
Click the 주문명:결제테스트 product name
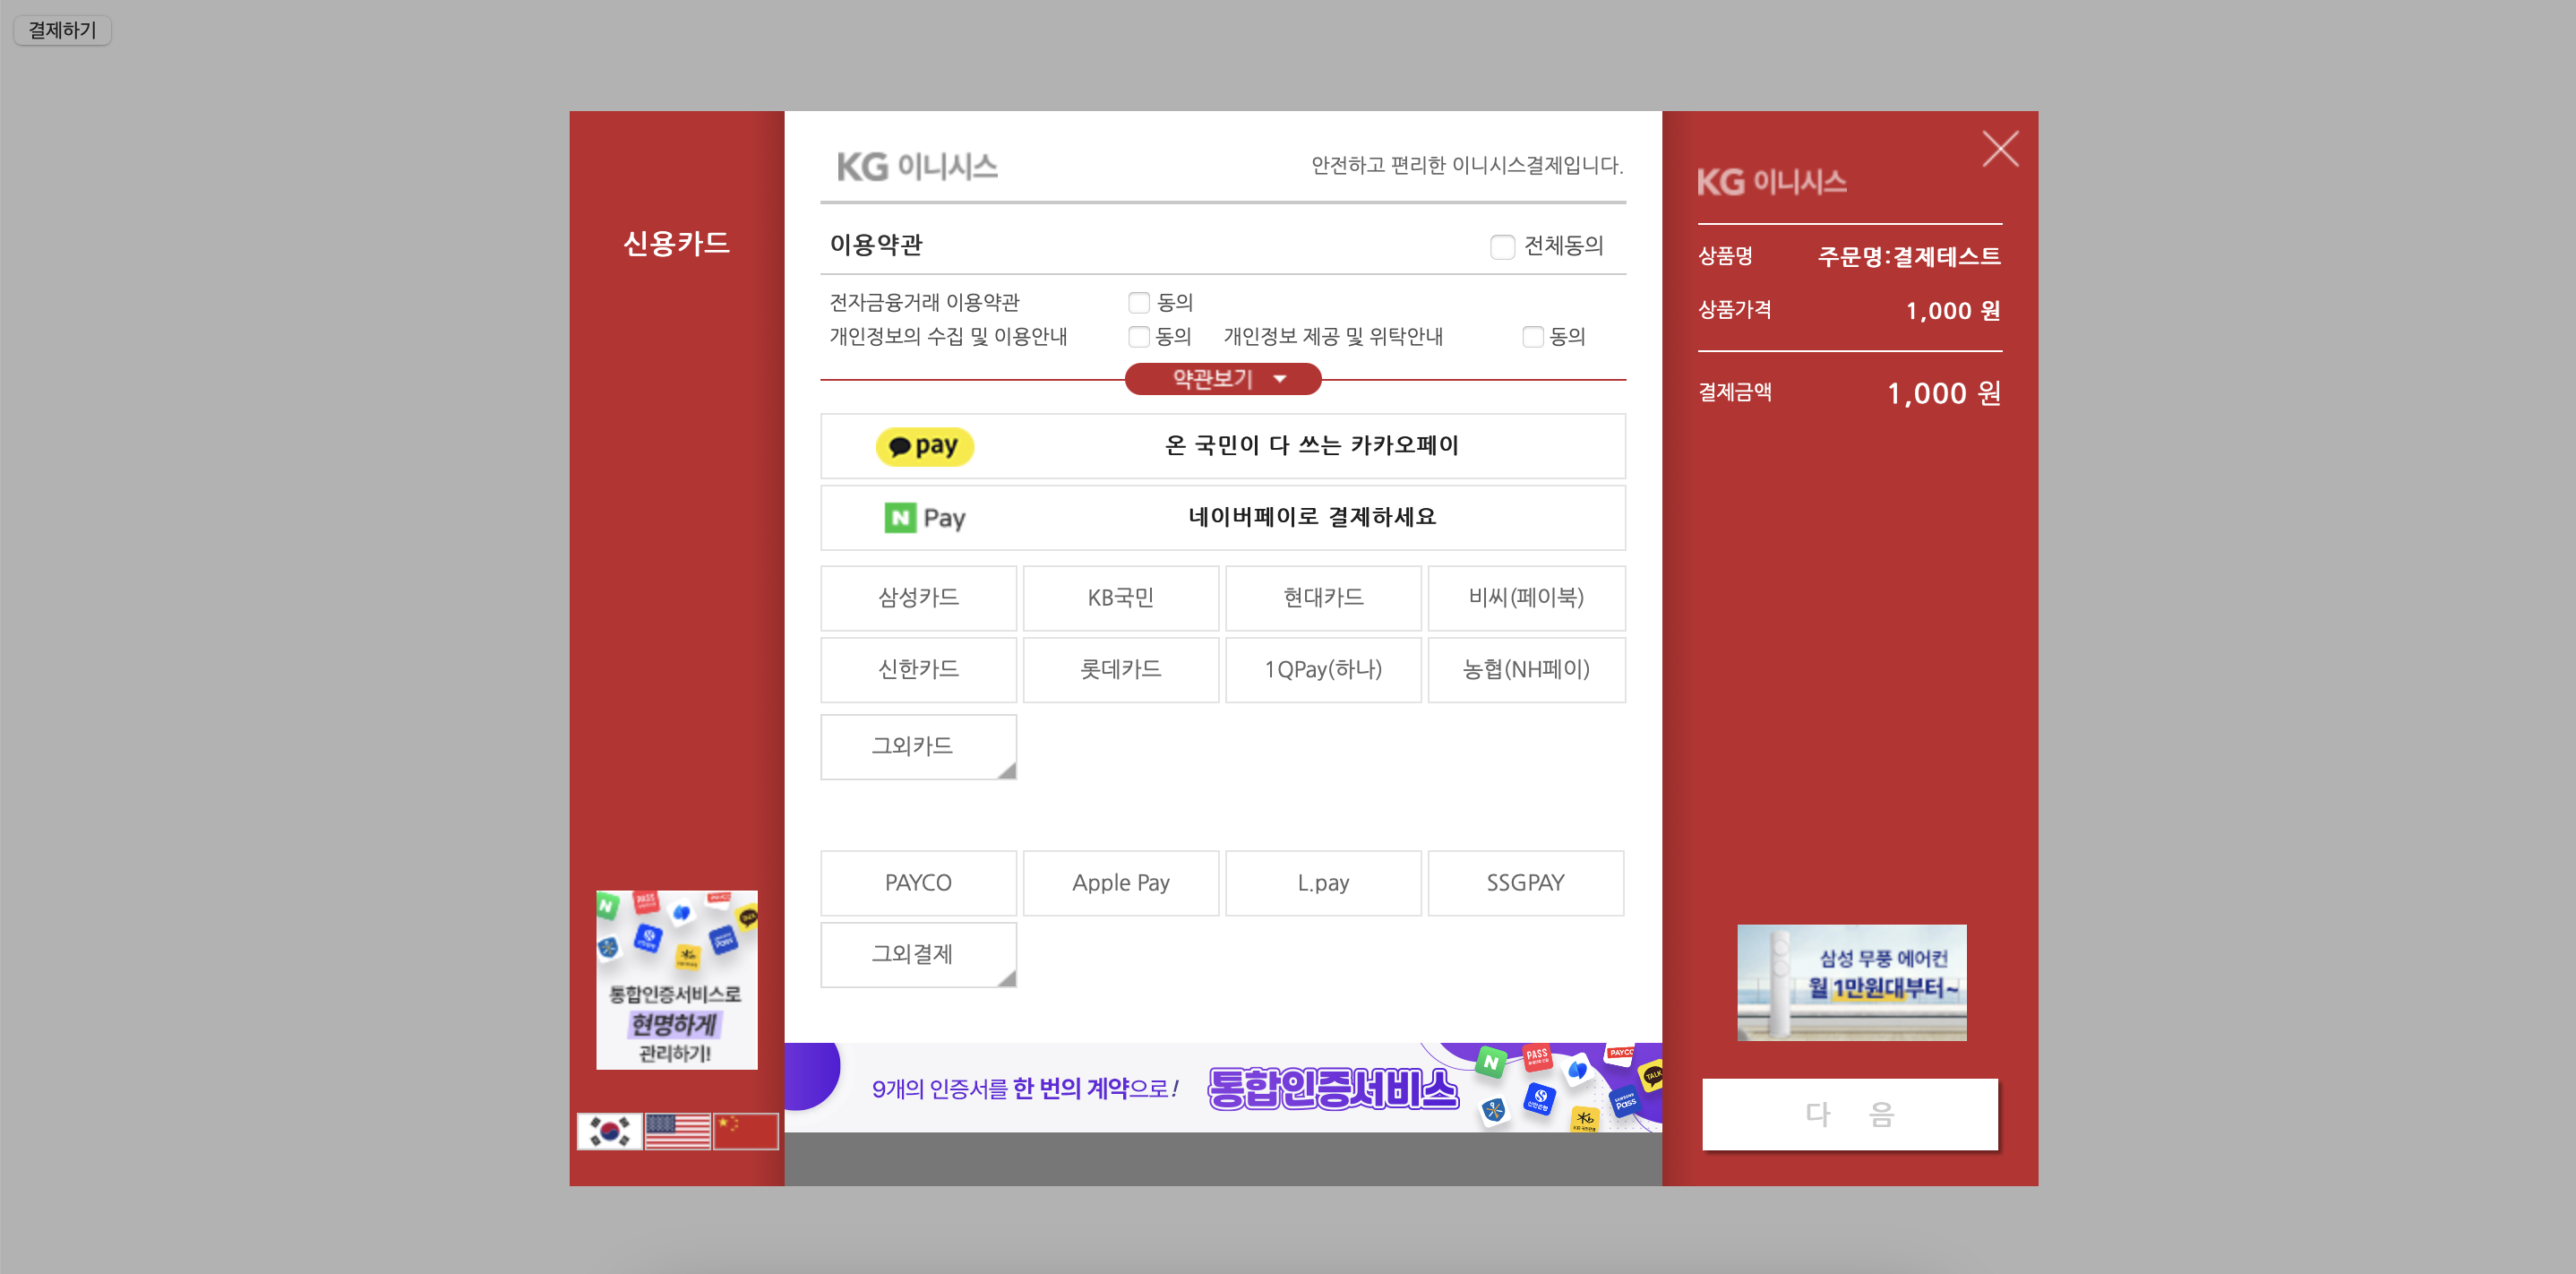pyautogui.click(x=1909, y=257)
